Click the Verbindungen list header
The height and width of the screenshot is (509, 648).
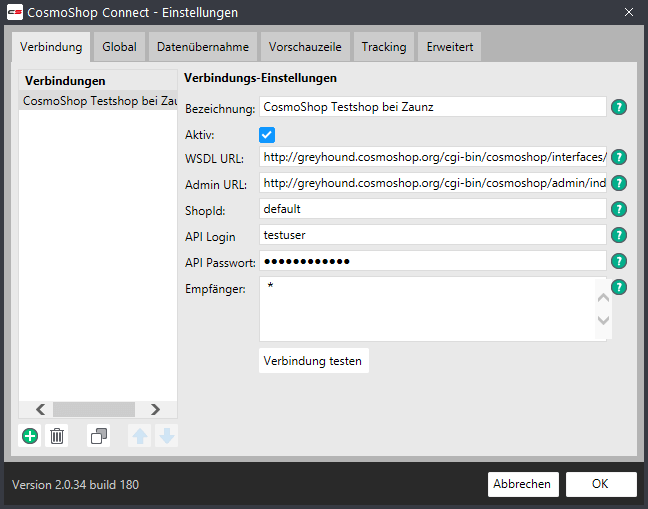pyautogui.click(x=98, y=81)
